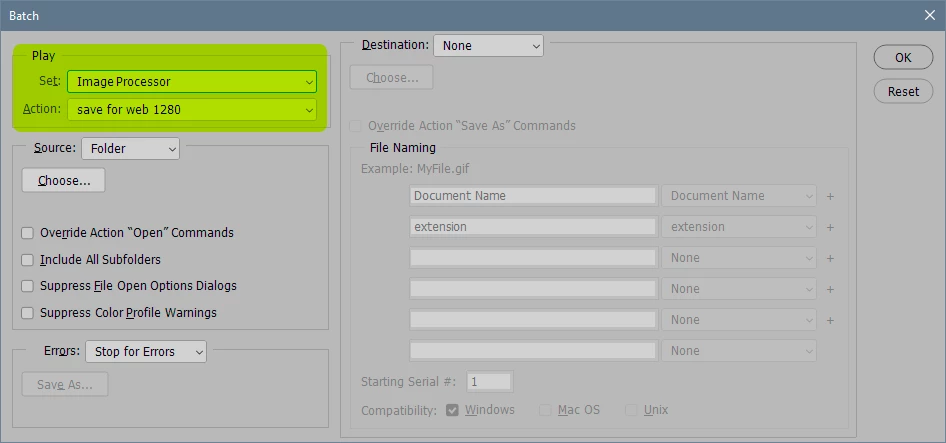This screenshot has height=443, width=946.
Task: Click plus sign beside extension dropdown
Action: tap(830, 228)
